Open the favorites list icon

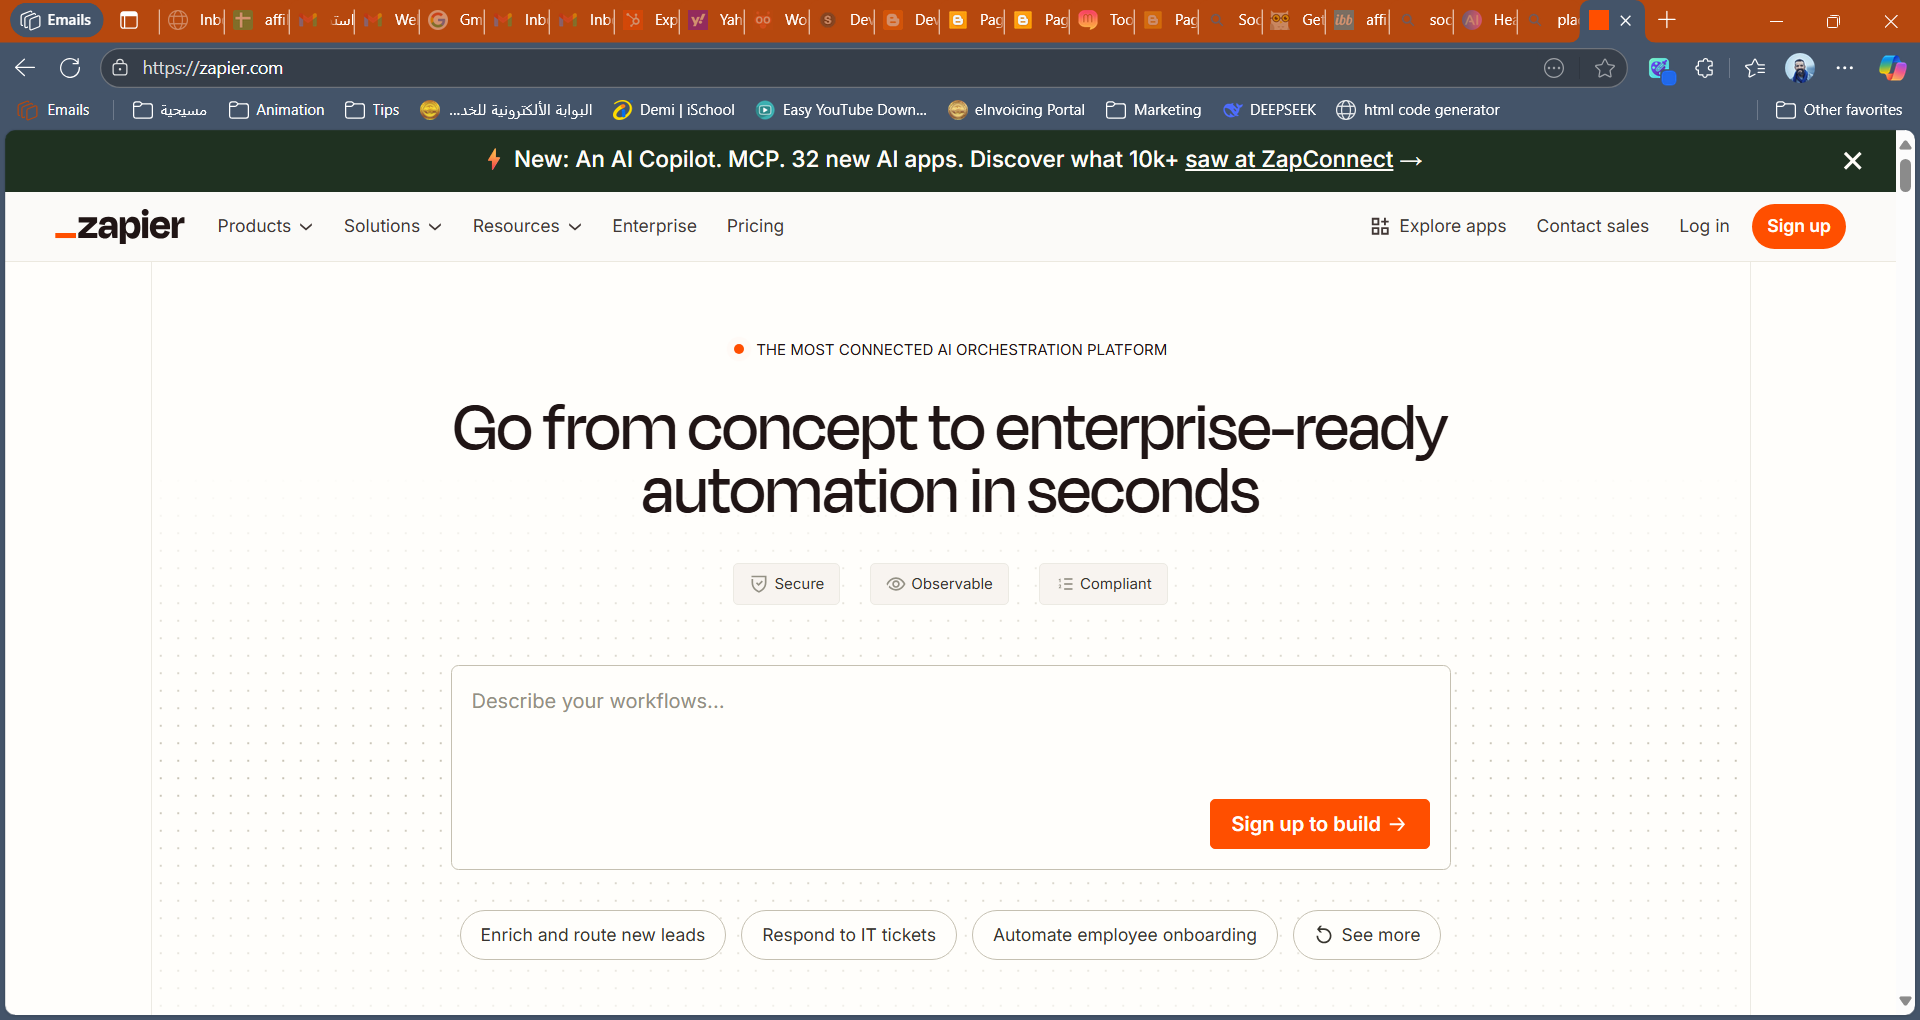pyautogui.click(x=1755, y=68)
